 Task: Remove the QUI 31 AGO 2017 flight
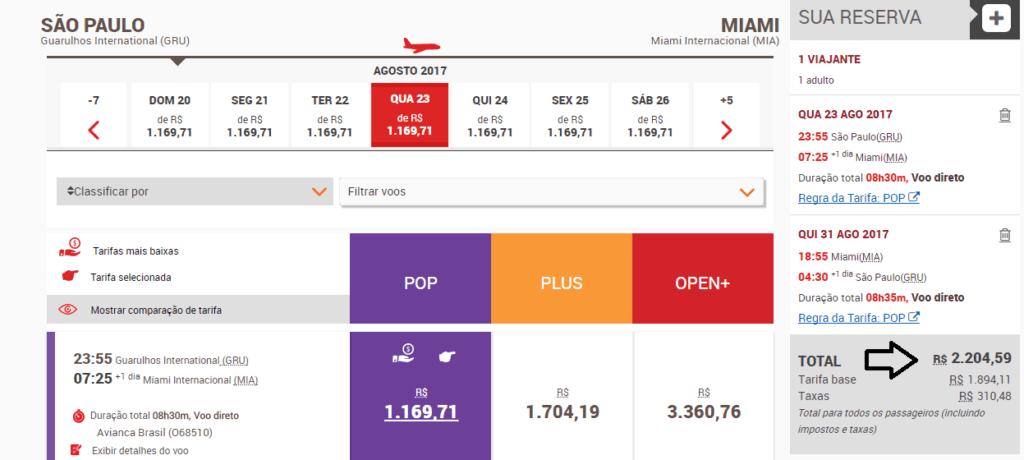1005,235
